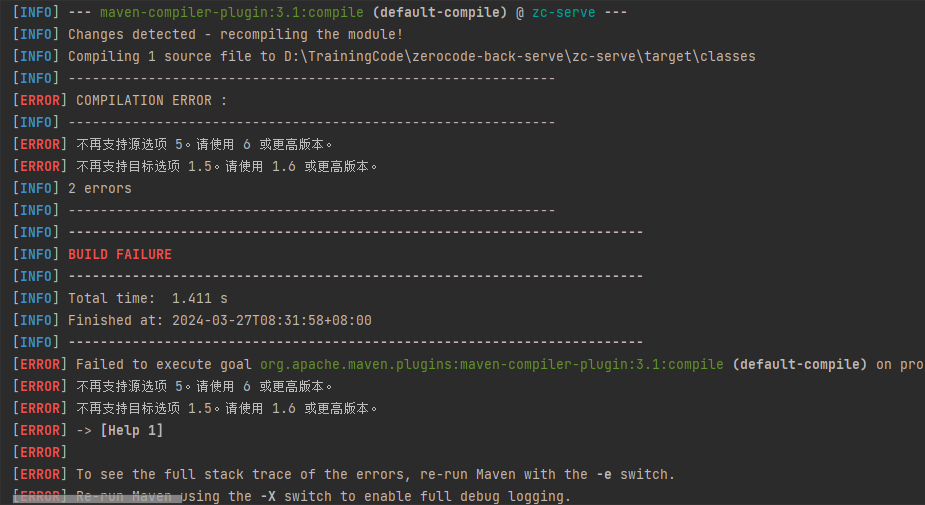Click the red BUILD FAILURE text
Image resolution: width=925 pixels, height=505 pixels.
tap(120, 254)
